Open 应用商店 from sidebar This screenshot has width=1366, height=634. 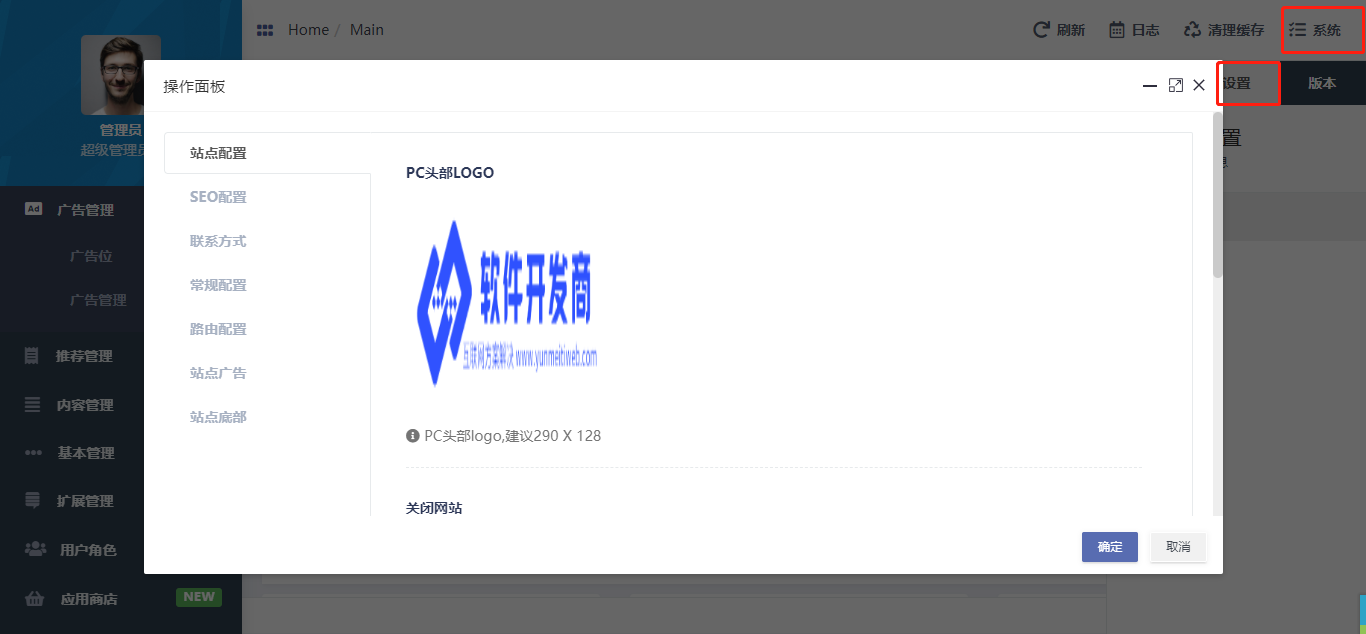(88, 600)
